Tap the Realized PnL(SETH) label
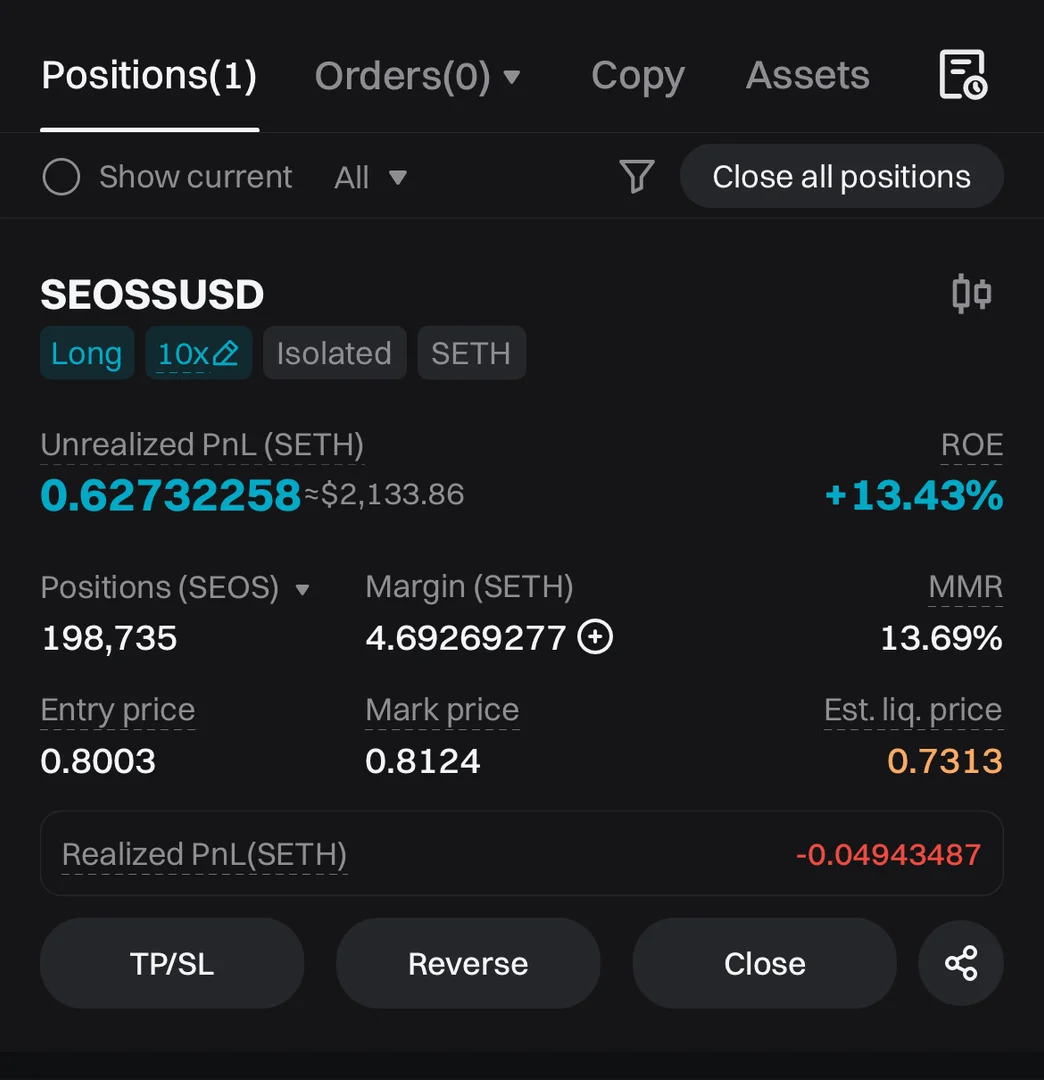1044x1080 pixels. pyautogui.click(x=204, y=855)
